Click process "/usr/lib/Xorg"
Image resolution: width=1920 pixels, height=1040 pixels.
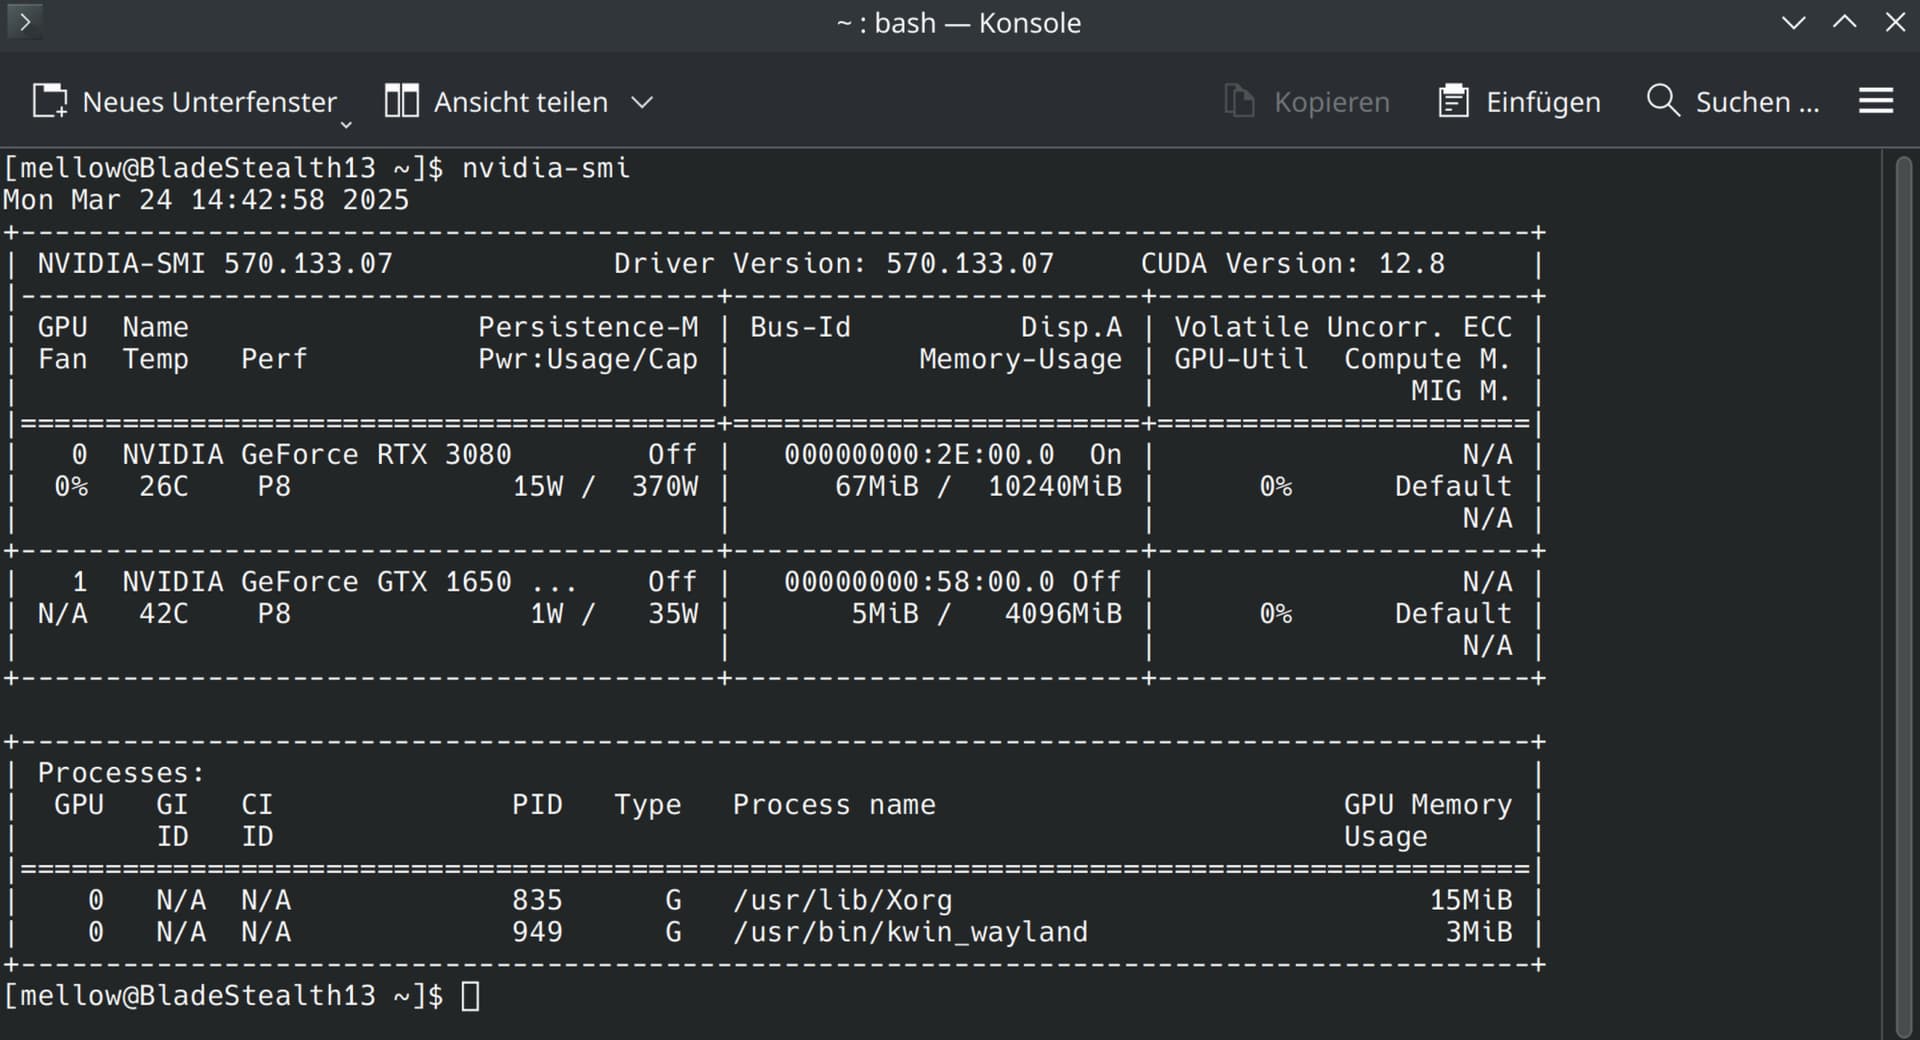pos(843,900)
